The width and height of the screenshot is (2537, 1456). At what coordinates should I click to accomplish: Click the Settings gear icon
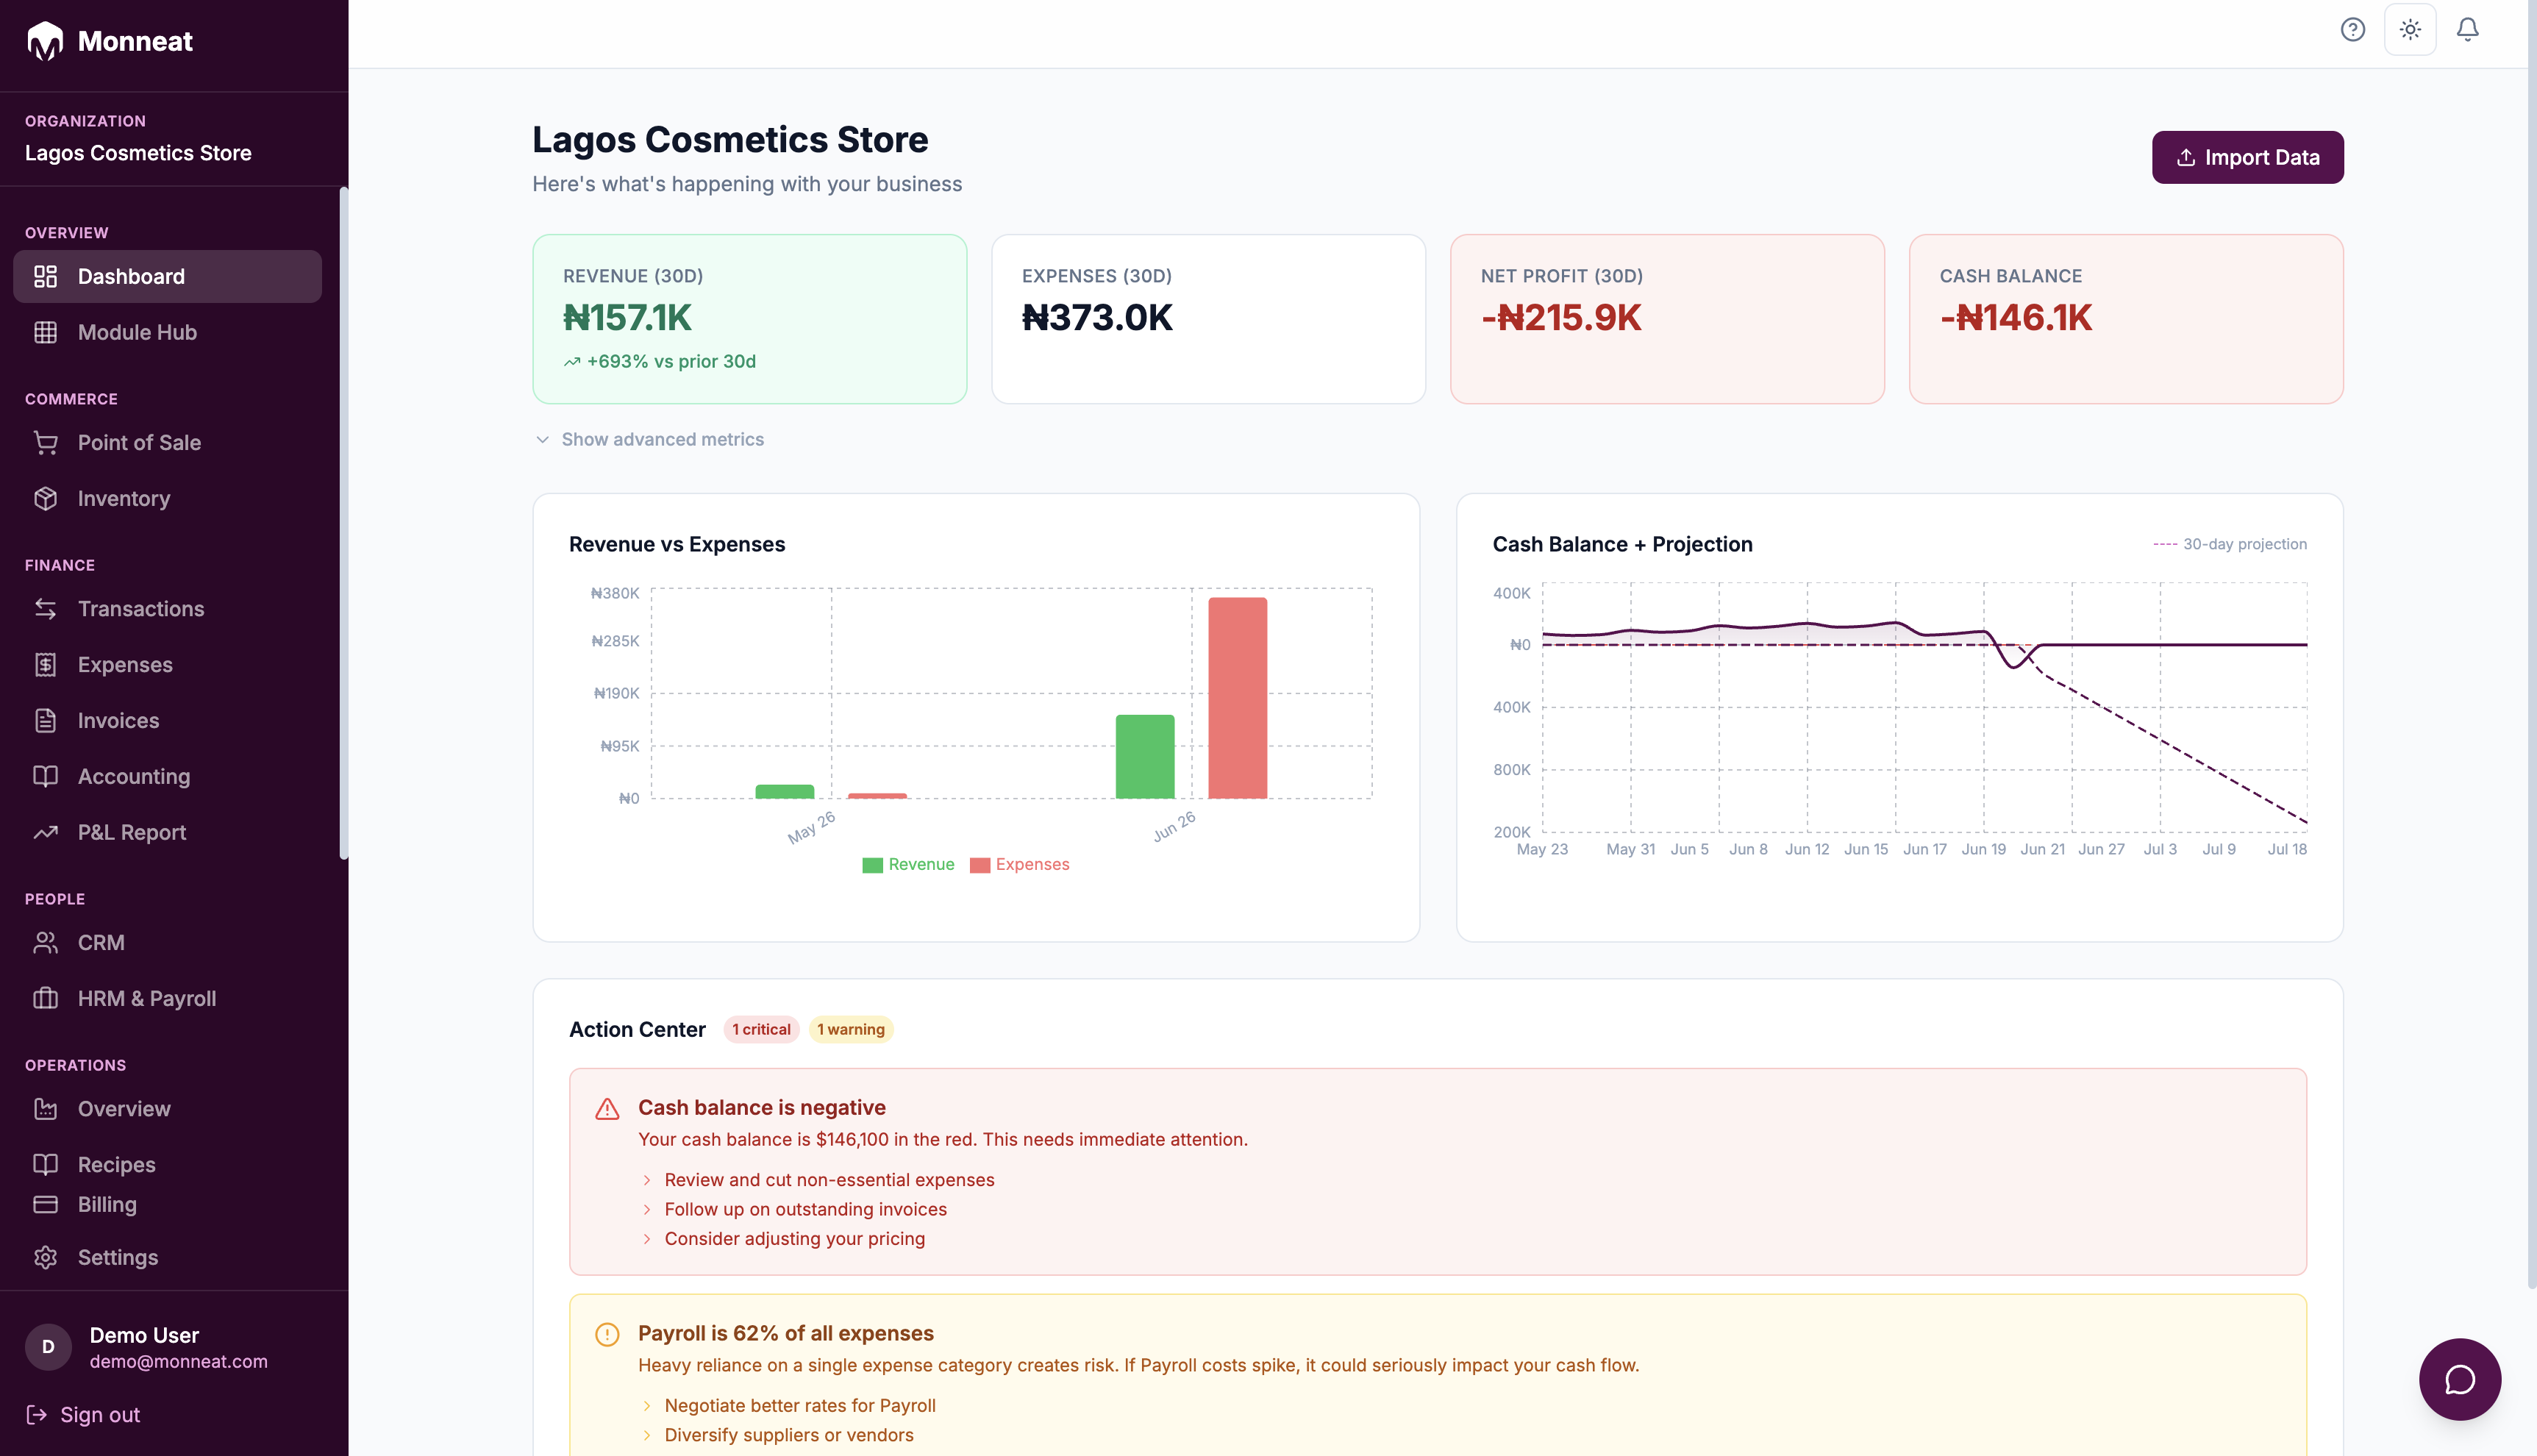(46, 1257)
